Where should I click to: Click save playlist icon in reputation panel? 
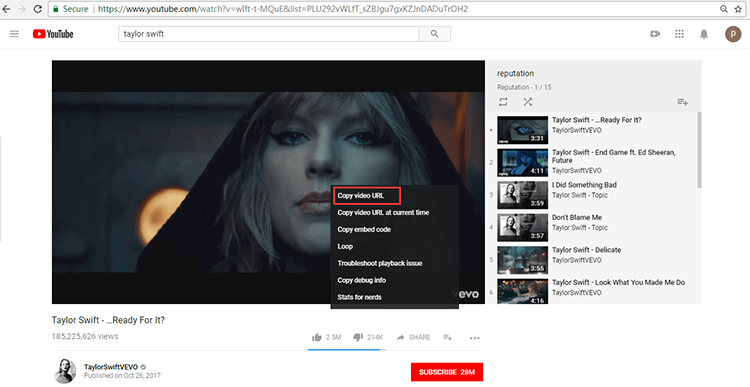[683, 102]
